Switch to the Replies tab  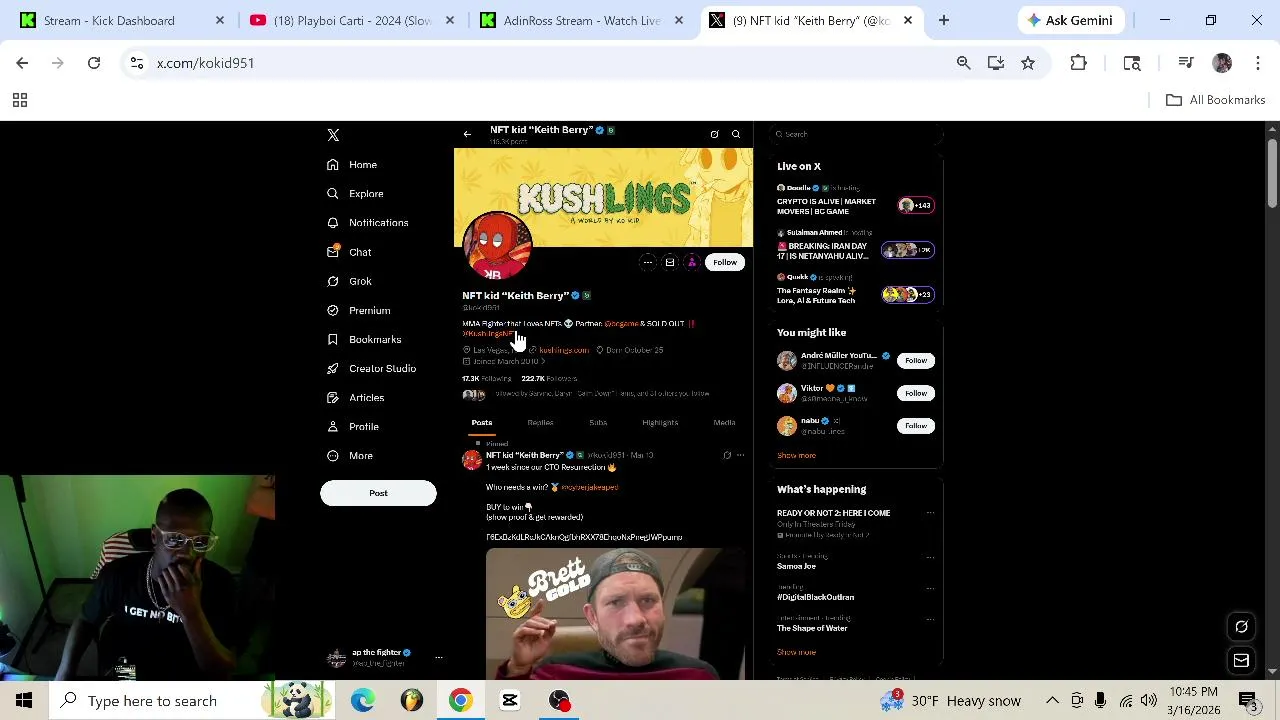tap(540, 423)
